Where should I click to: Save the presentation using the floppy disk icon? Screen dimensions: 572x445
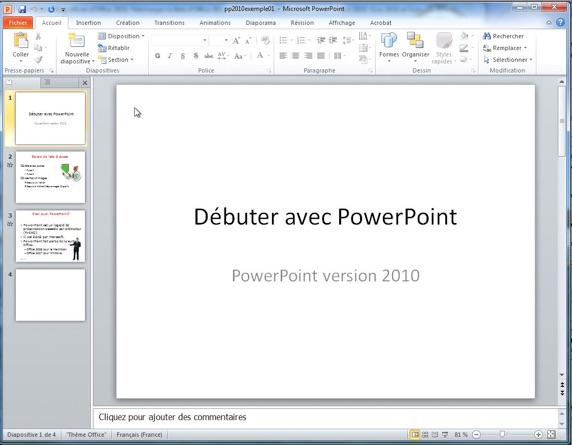coord(22,9)
